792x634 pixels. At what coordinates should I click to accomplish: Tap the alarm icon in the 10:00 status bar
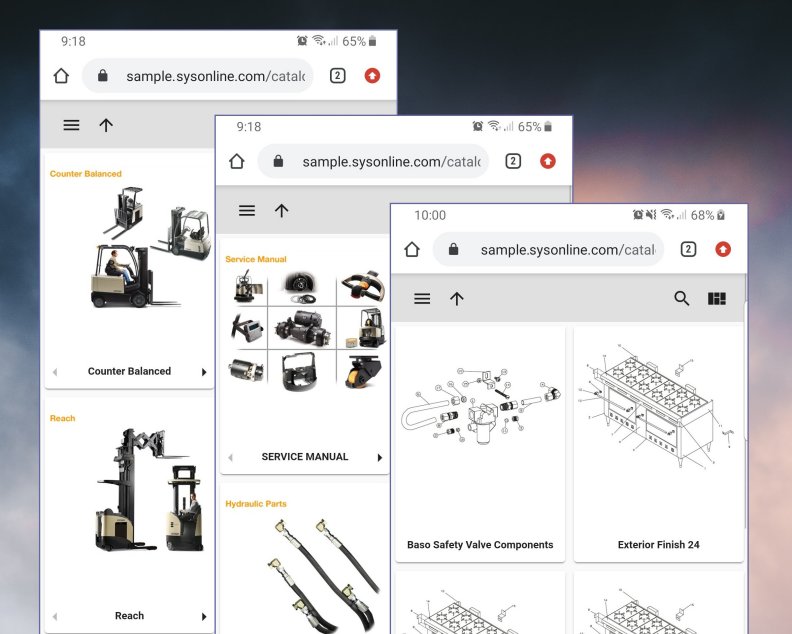(x=638, y=215)
